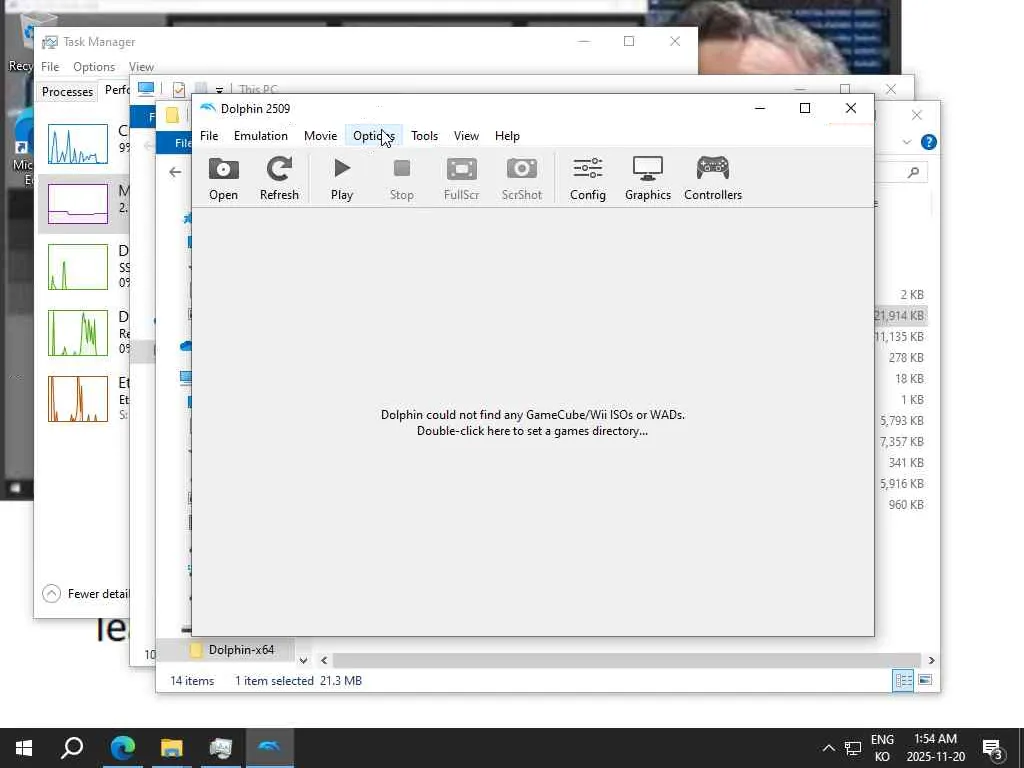Click Fewer details in Task Manager
This screenshot has height=768, width=1024.
(86, 594)
